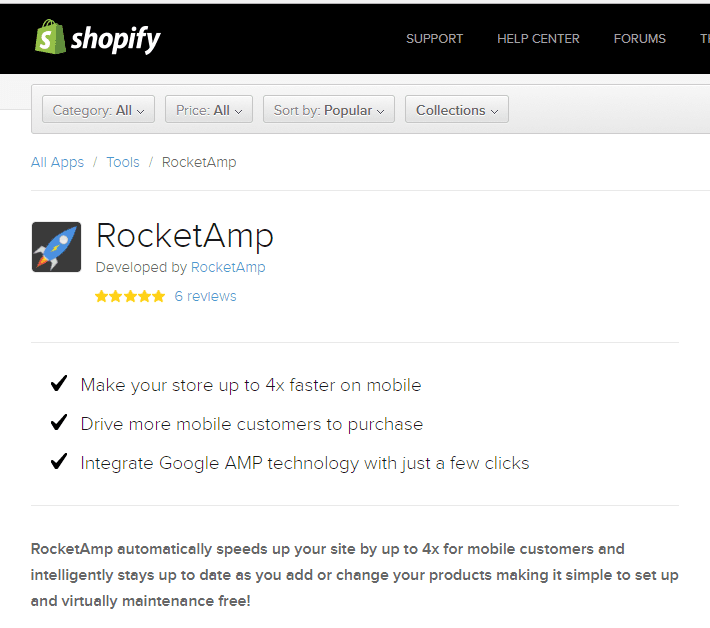
Task: Click the RocketAmp breadcrumb current page text
Action: tap(199, 162)
